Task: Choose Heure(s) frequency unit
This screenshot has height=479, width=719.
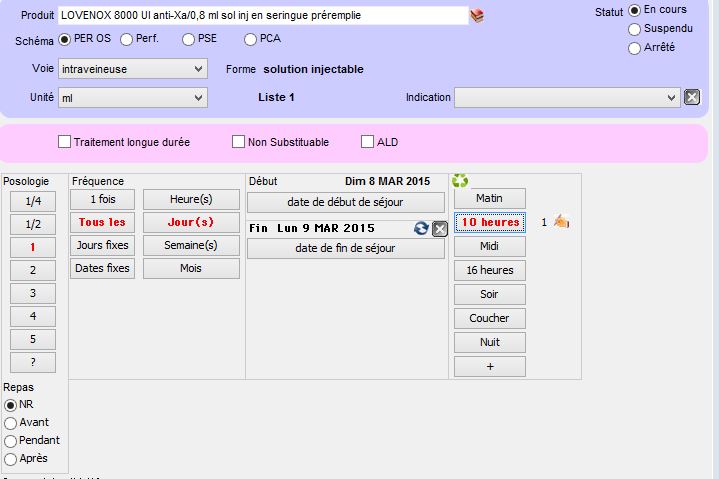Action: [x=191, y=199]
